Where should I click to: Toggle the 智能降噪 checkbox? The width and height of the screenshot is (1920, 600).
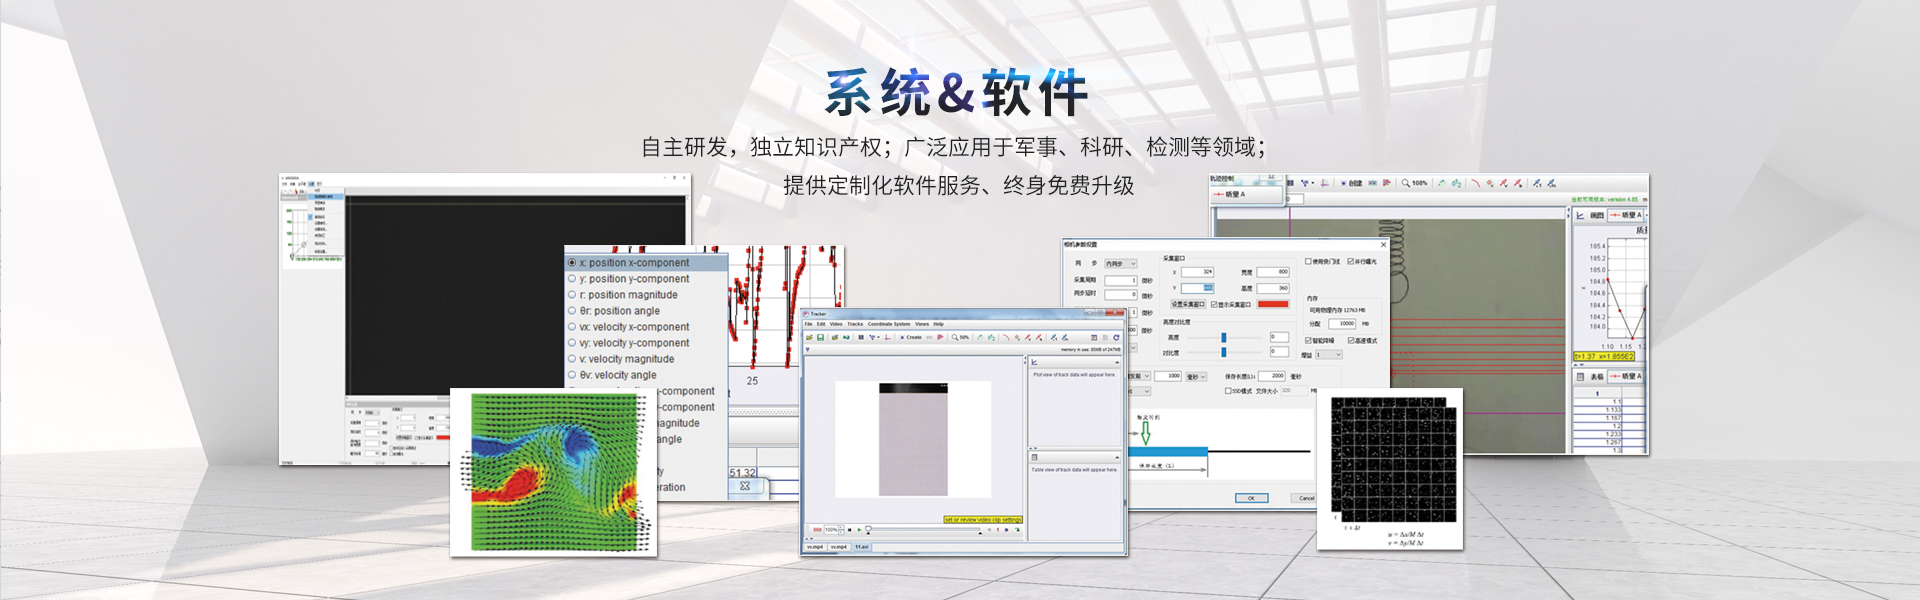click(1308, 341)
